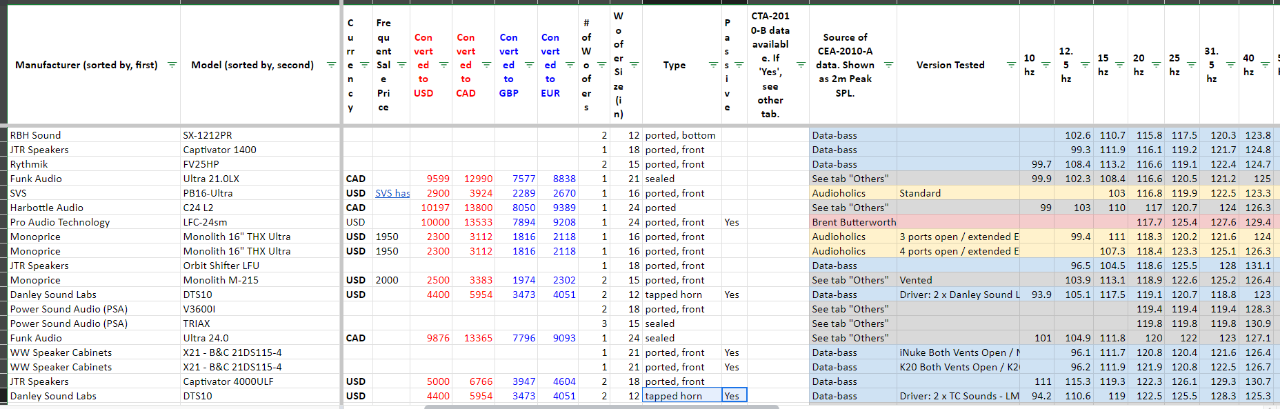Image resolution: width=1280 pixels, height=409 pixels.
Task: Click the 'Ultra 24.0' model cell
Action: (x=260, y=338)
